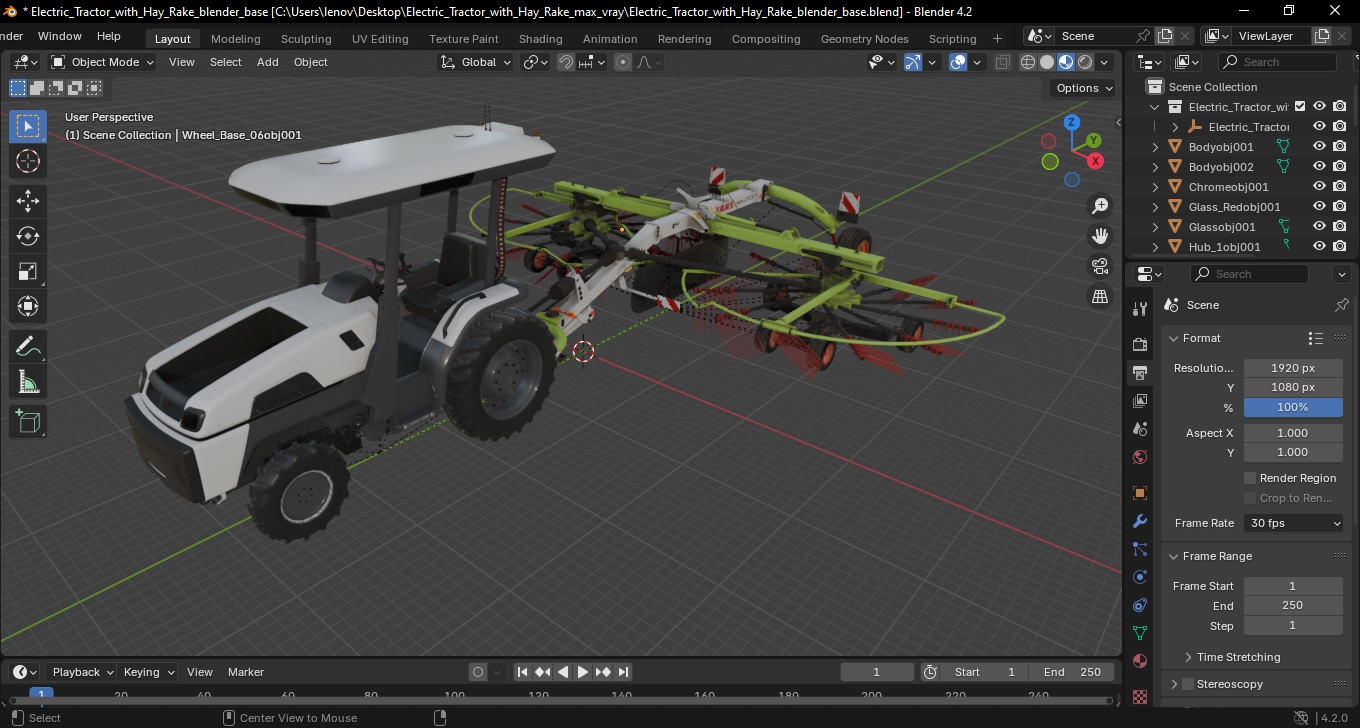Open the Window menu

[60, 36]
